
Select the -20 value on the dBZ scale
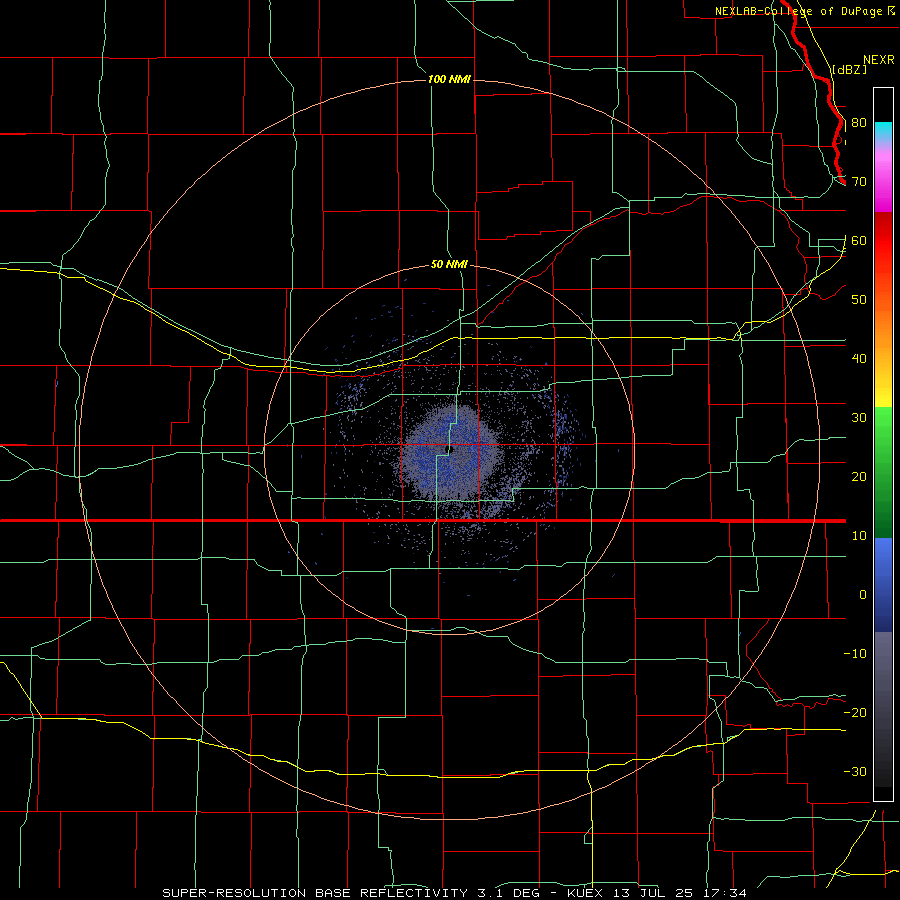855,713
